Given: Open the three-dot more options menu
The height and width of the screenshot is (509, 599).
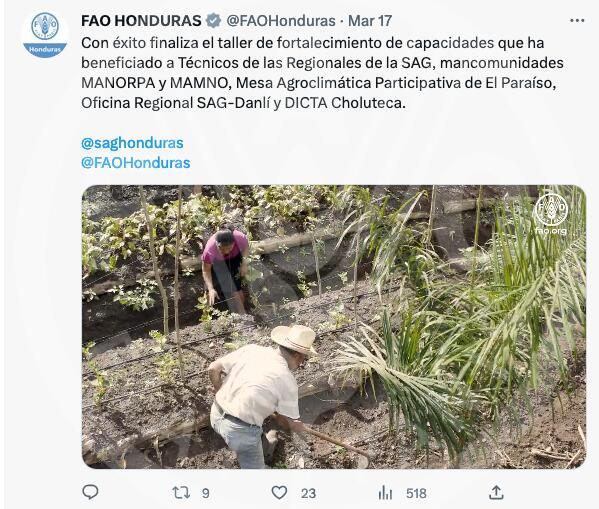Looking at the screenshot, I should tap(577, 21).
